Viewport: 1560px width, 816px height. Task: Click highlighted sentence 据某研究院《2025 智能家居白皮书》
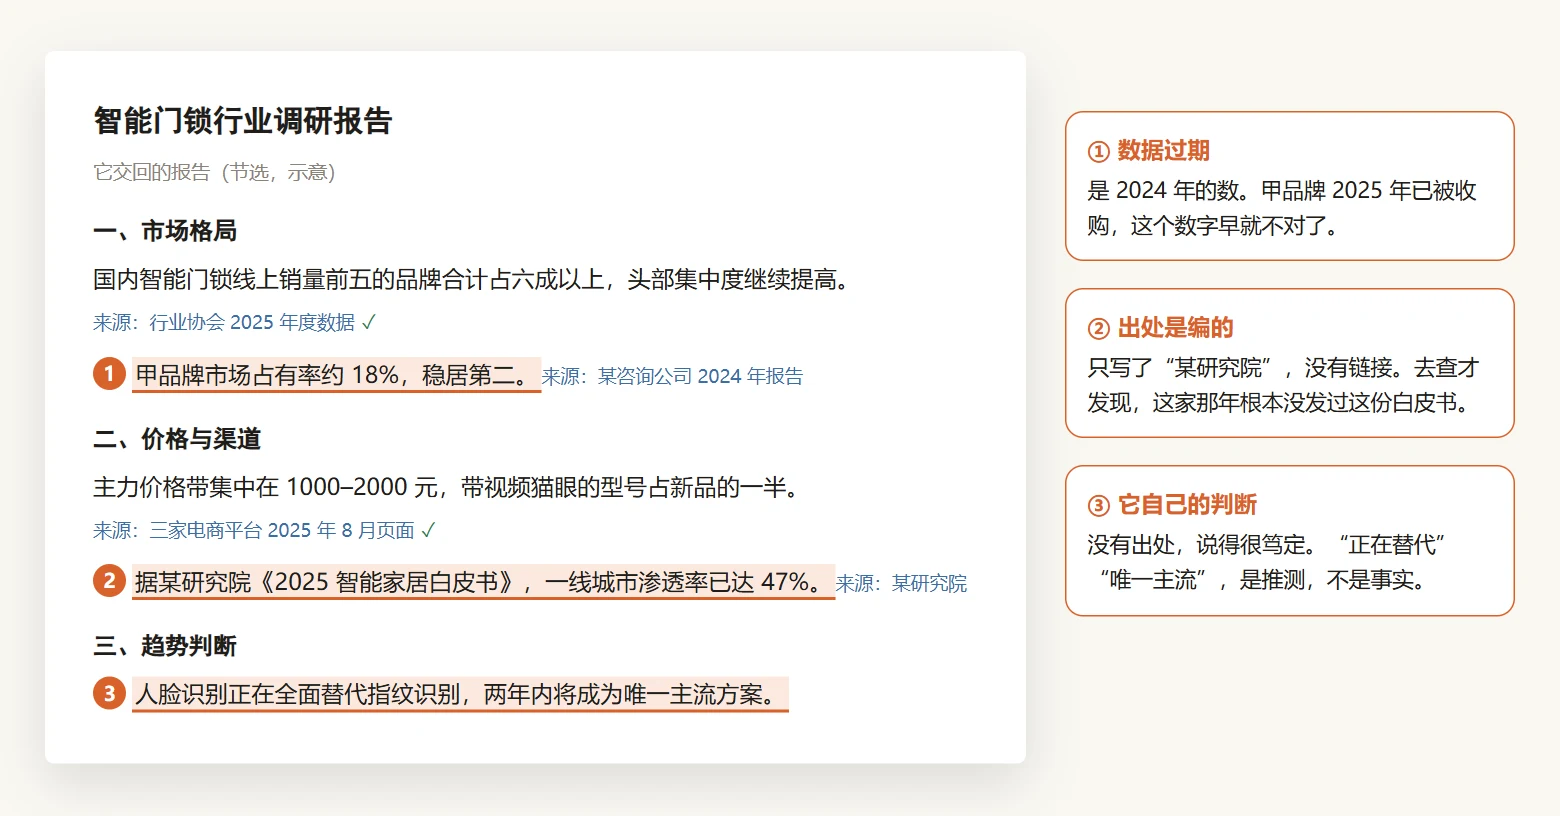484,582
